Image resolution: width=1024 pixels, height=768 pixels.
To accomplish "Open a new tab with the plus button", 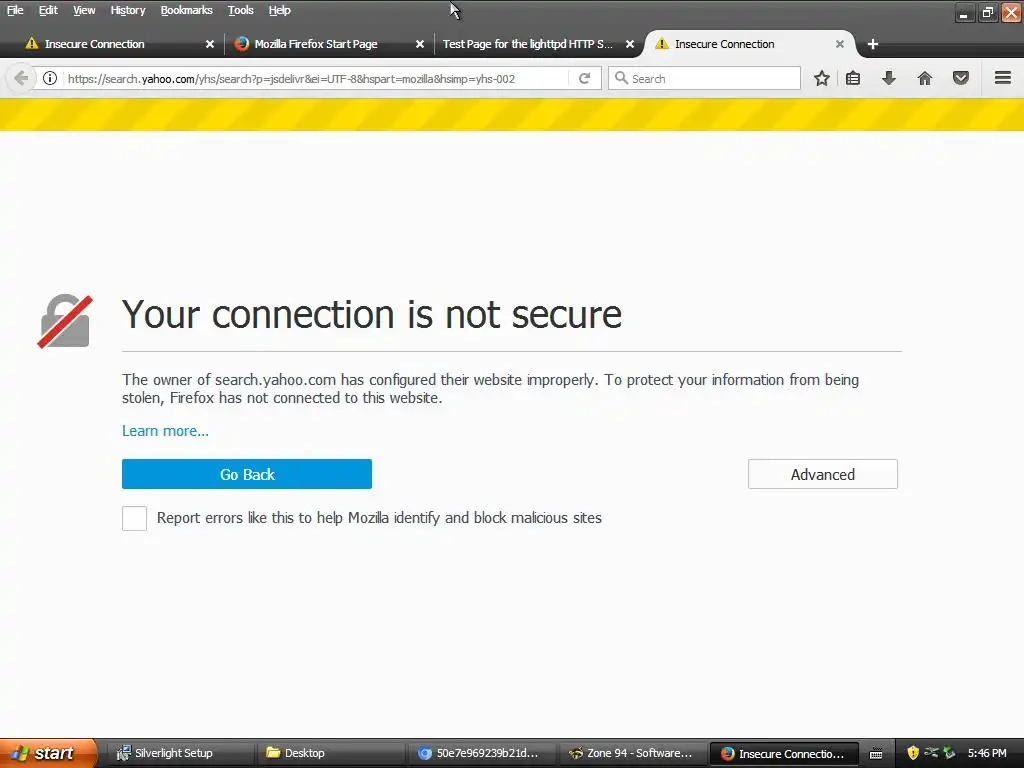I will point(872,44).
